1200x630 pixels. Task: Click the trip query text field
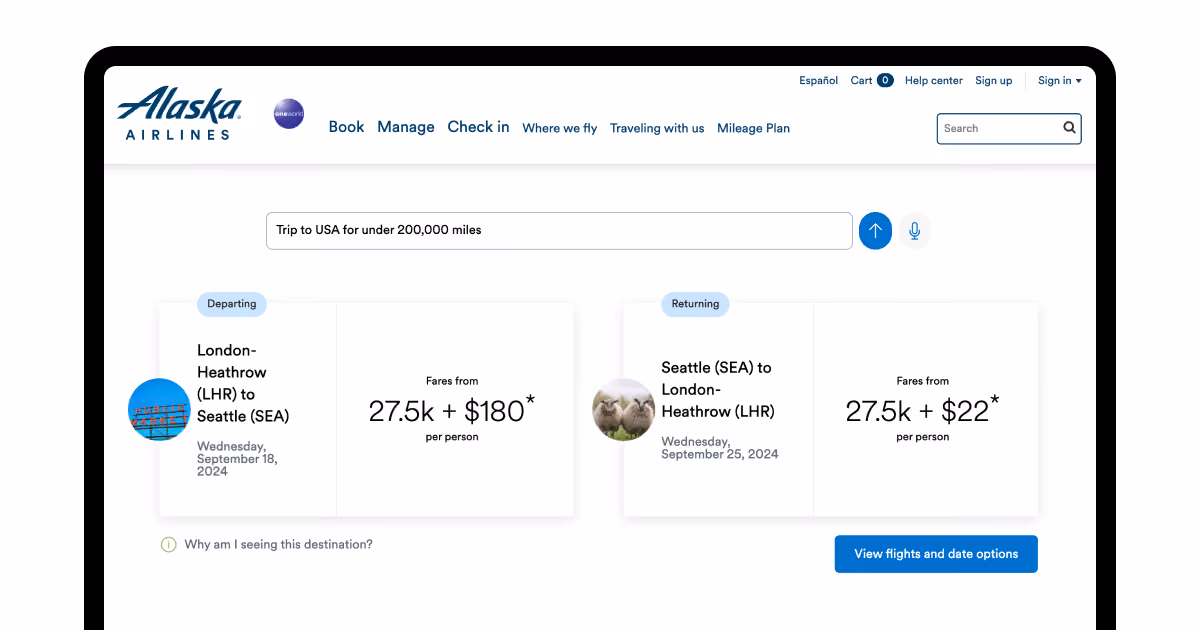pyautogui.click(x=559, y=231)
